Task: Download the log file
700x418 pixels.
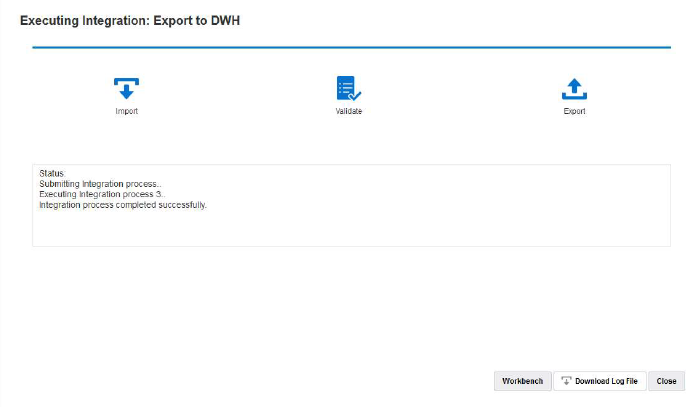Action: (600, 381)
